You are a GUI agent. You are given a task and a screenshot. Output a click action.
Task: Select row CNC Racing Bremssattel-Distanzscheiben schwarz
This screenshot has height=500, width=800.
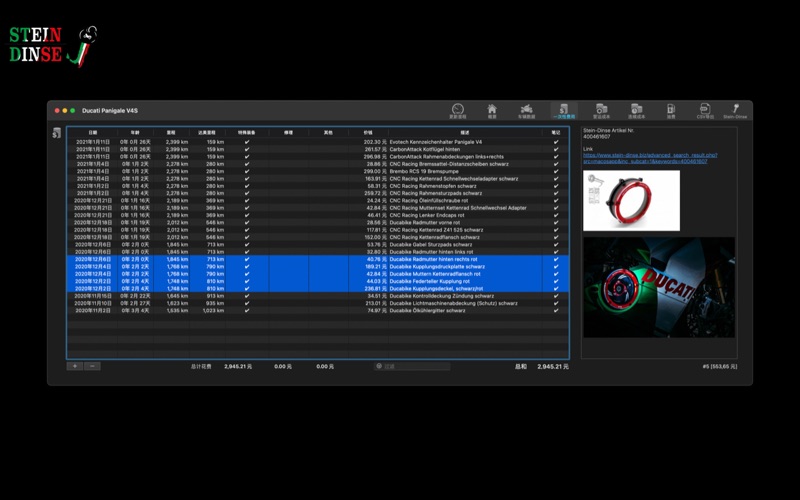pos(318,164)
